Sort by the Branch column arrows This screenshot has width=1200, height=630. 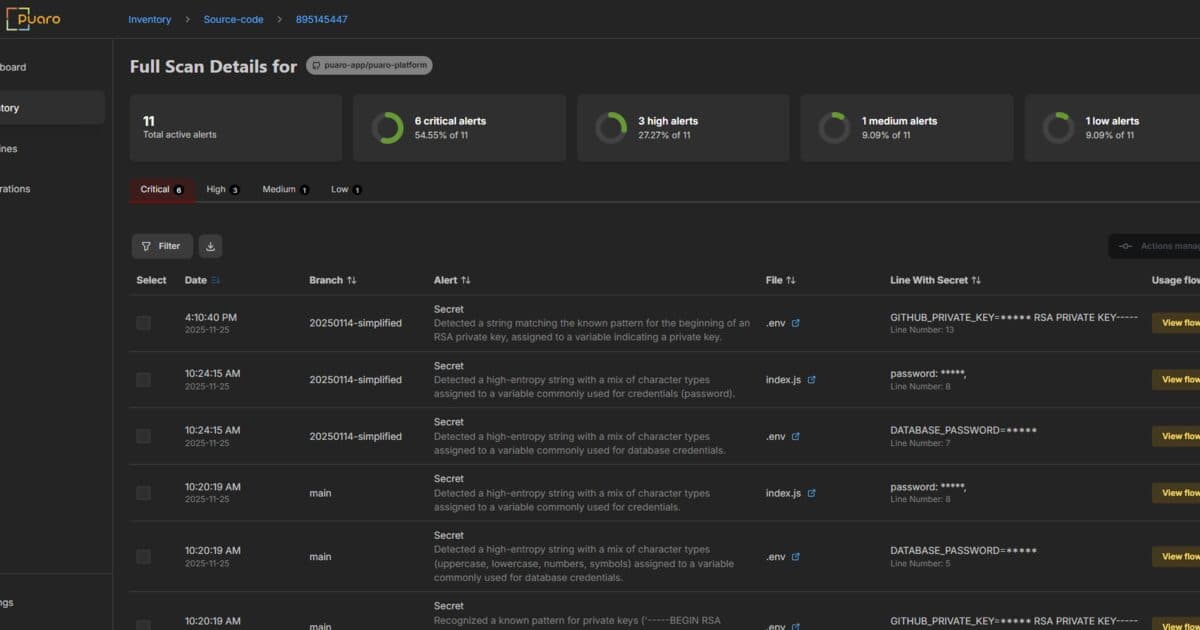[351, 280]
